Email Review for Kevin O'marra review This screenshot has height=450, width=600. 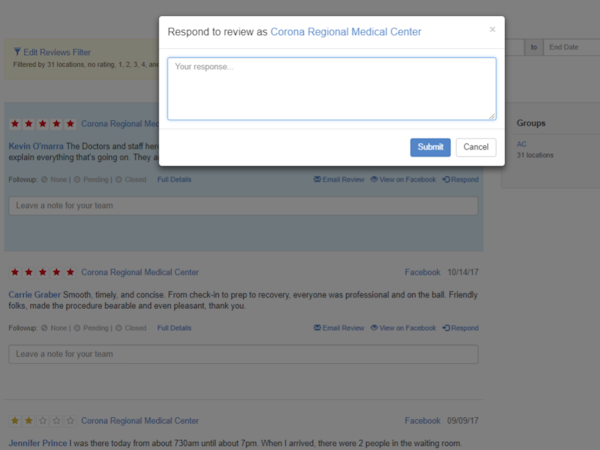339,179
